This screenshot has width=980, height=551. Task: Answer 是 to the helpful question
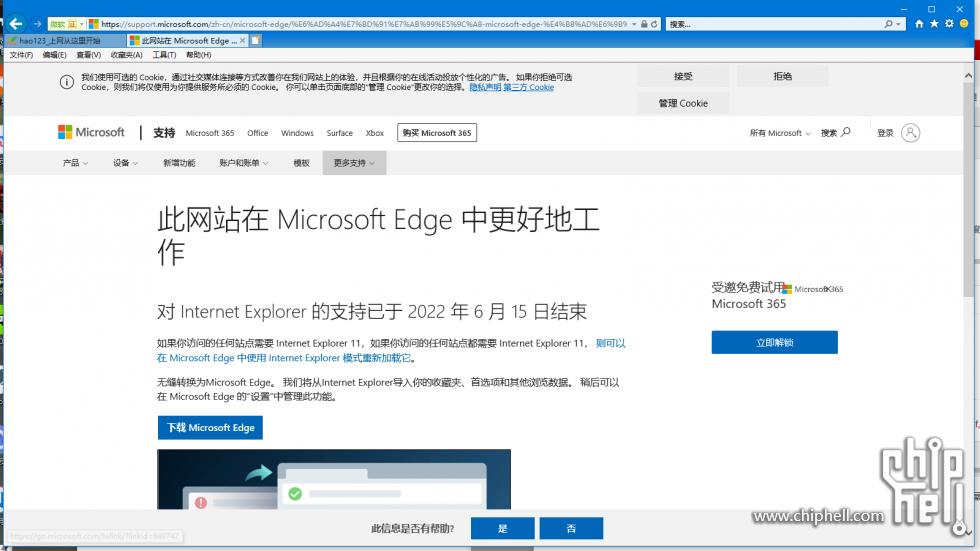tap(502, 529)
